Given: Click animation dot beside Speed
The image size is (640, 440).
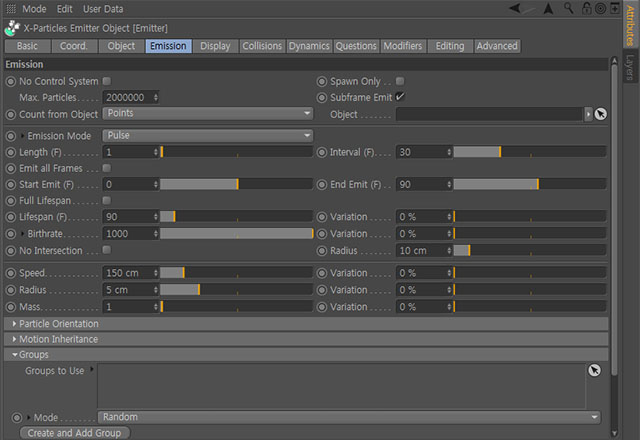Looking at the screenshot, I should 11,273.
